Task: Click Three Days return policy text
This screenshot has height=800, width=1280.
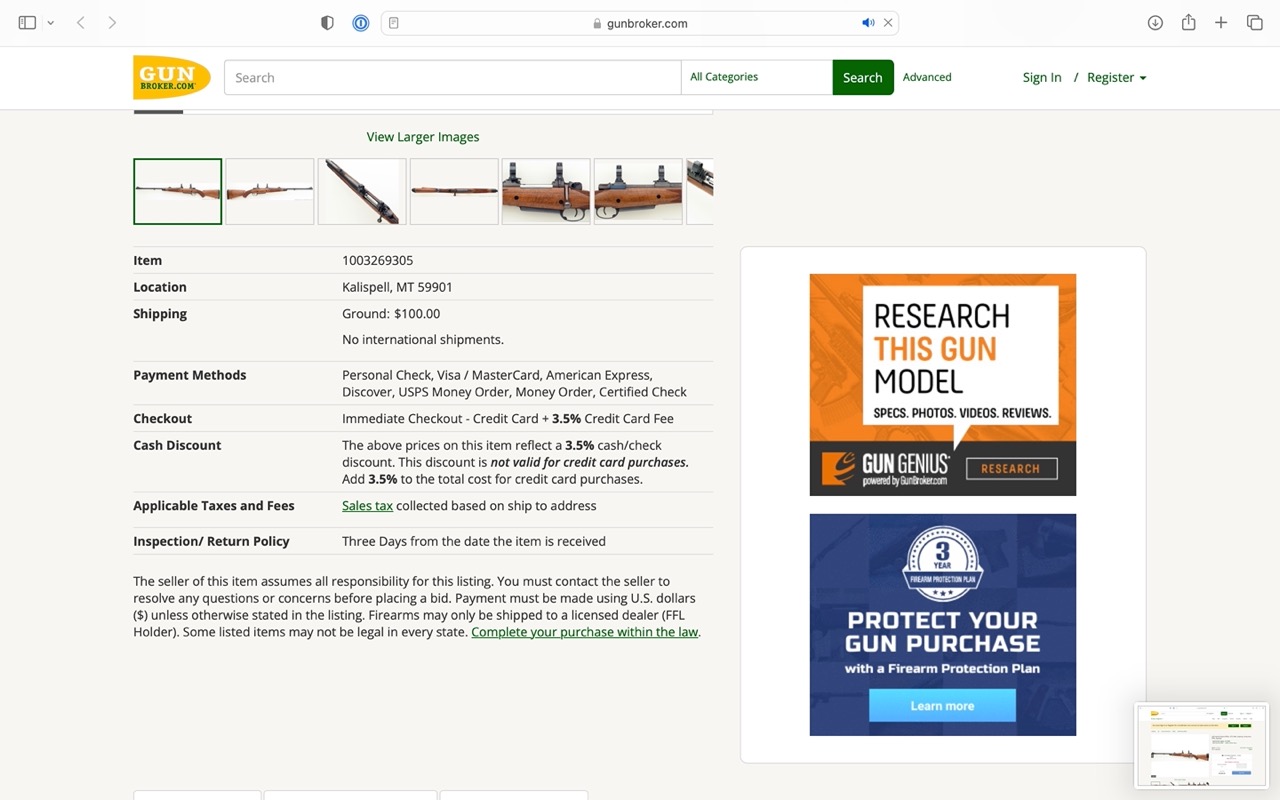Action: coord(474,541)
